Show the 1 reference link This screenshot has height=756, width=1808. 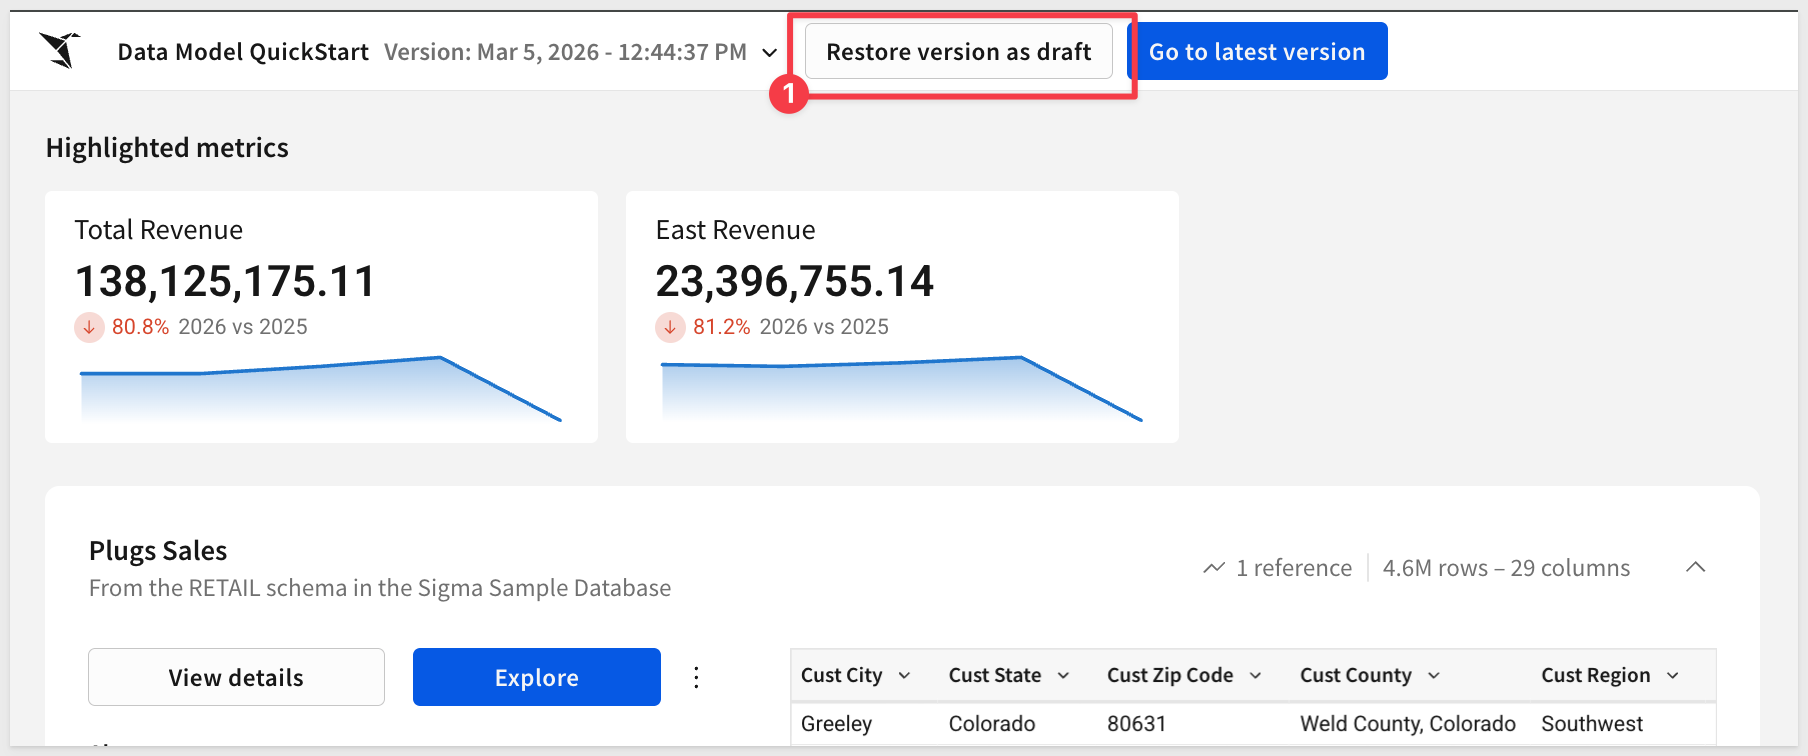(x=1293, y=568)
